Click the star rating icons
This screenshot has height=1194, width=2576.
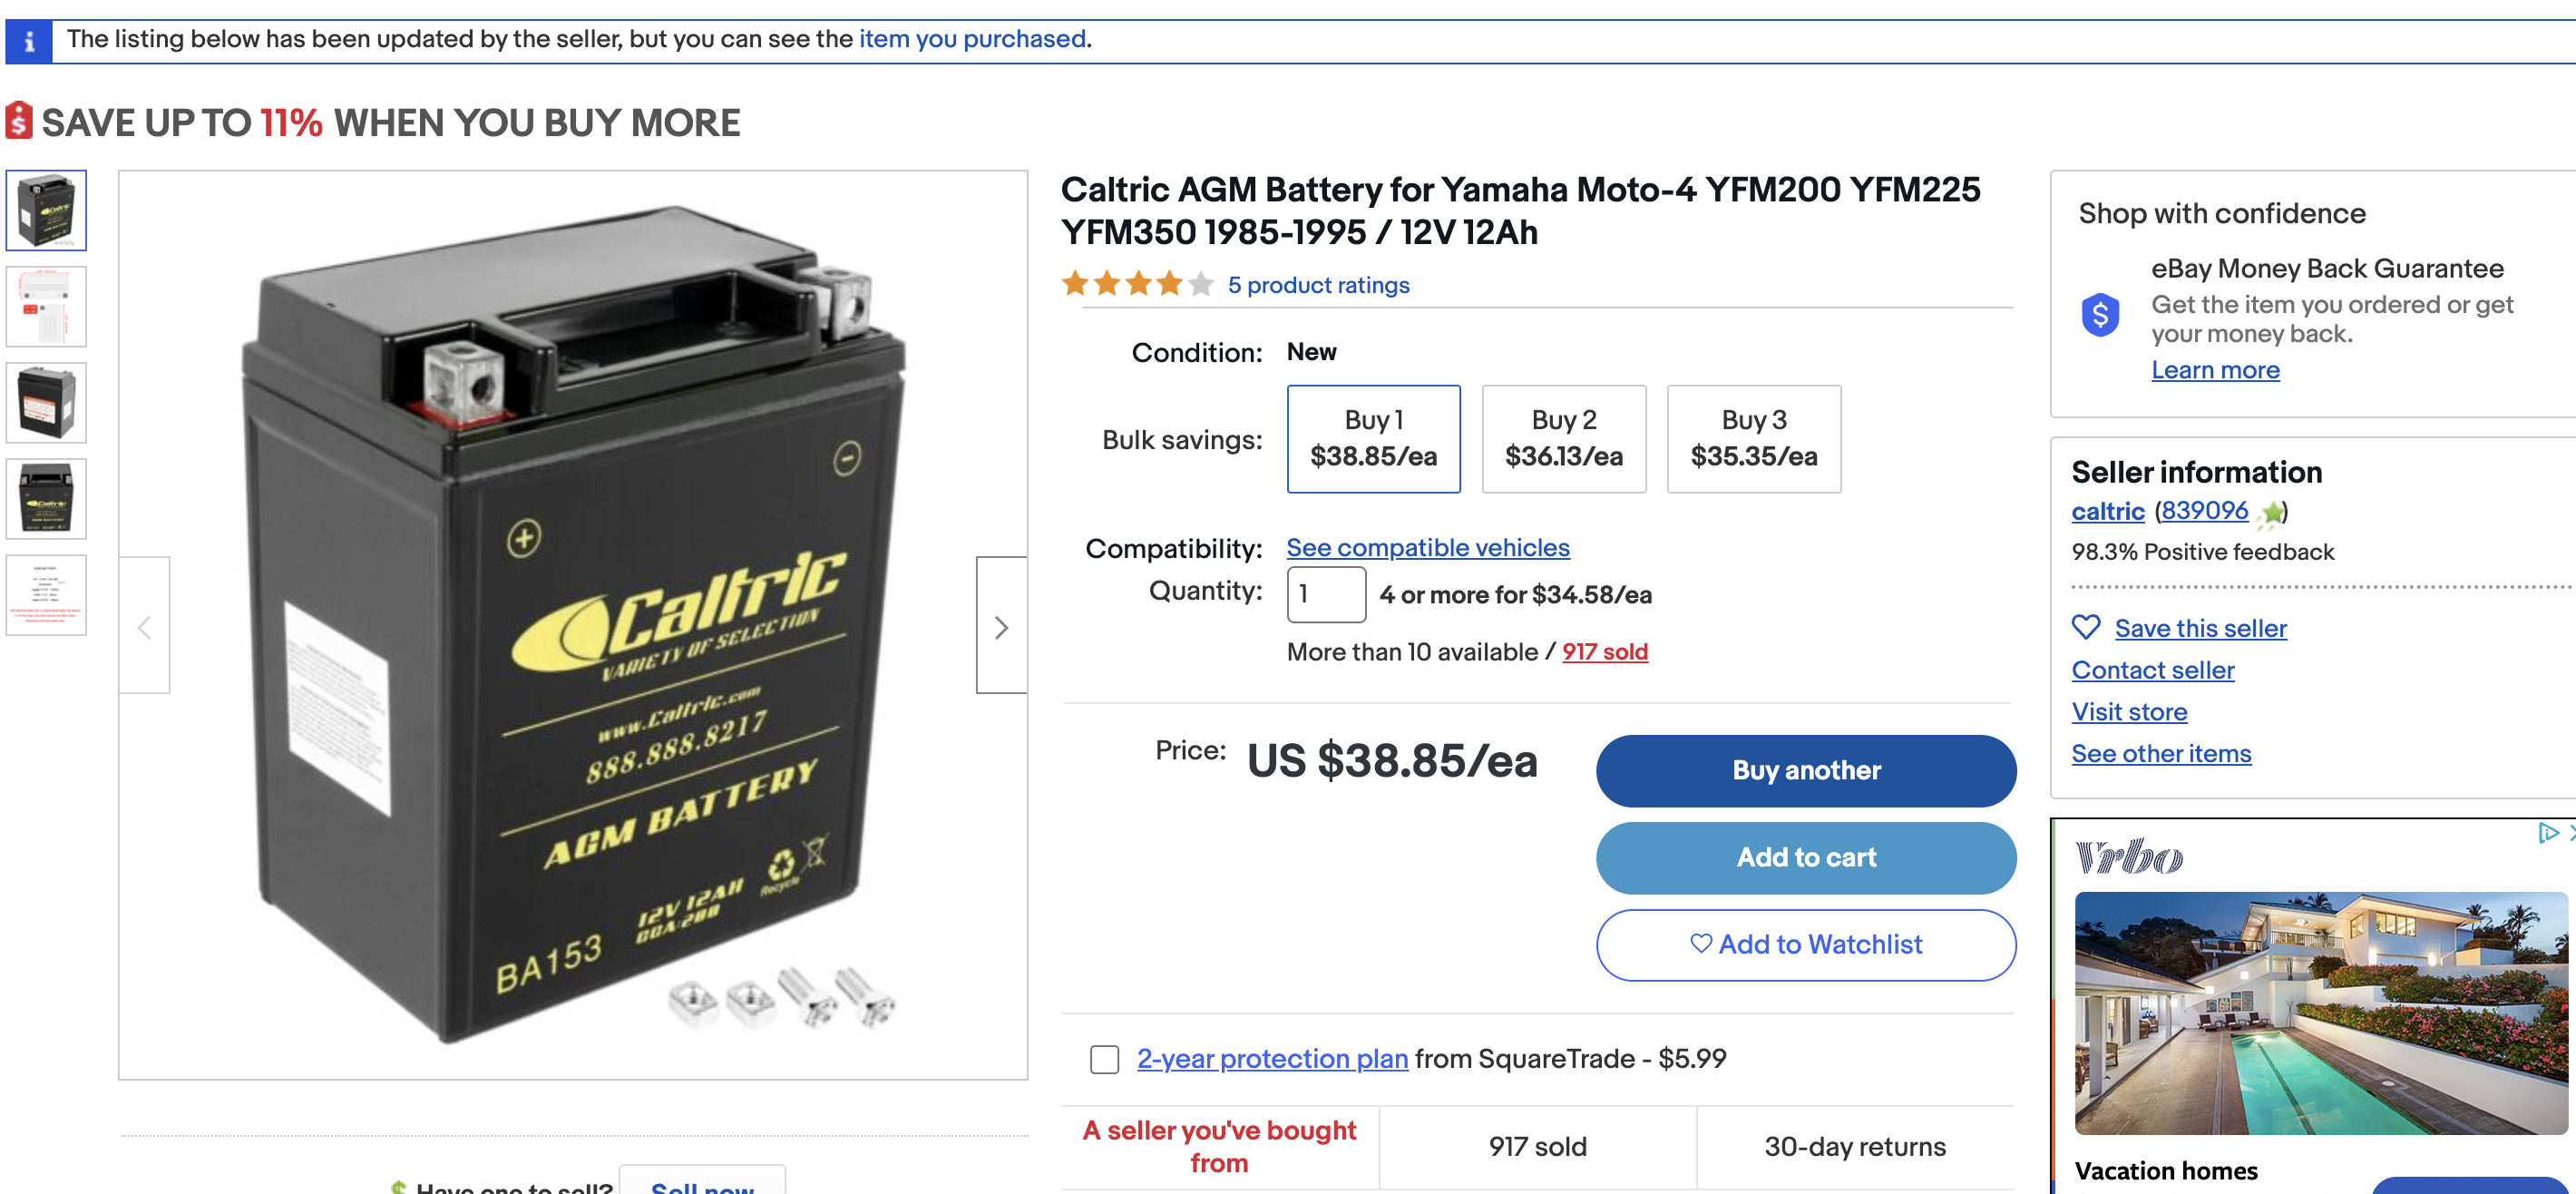click(x=1137, y=285)
